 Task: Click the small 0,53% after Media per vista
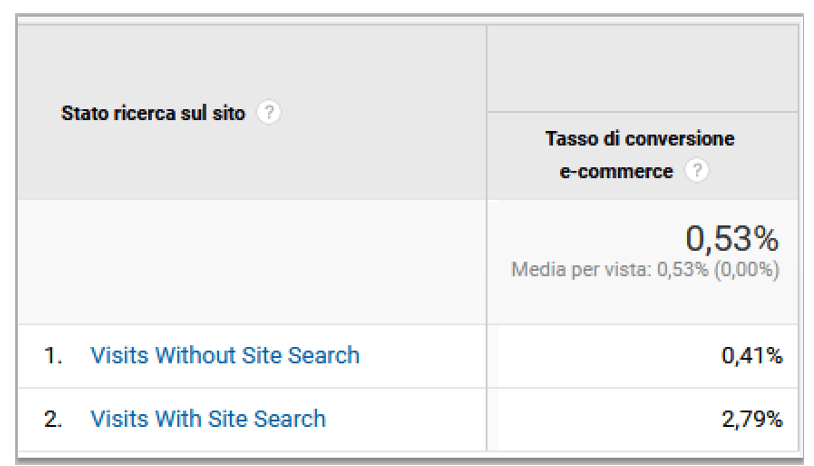pyautogui.click(x=682, y=270)
